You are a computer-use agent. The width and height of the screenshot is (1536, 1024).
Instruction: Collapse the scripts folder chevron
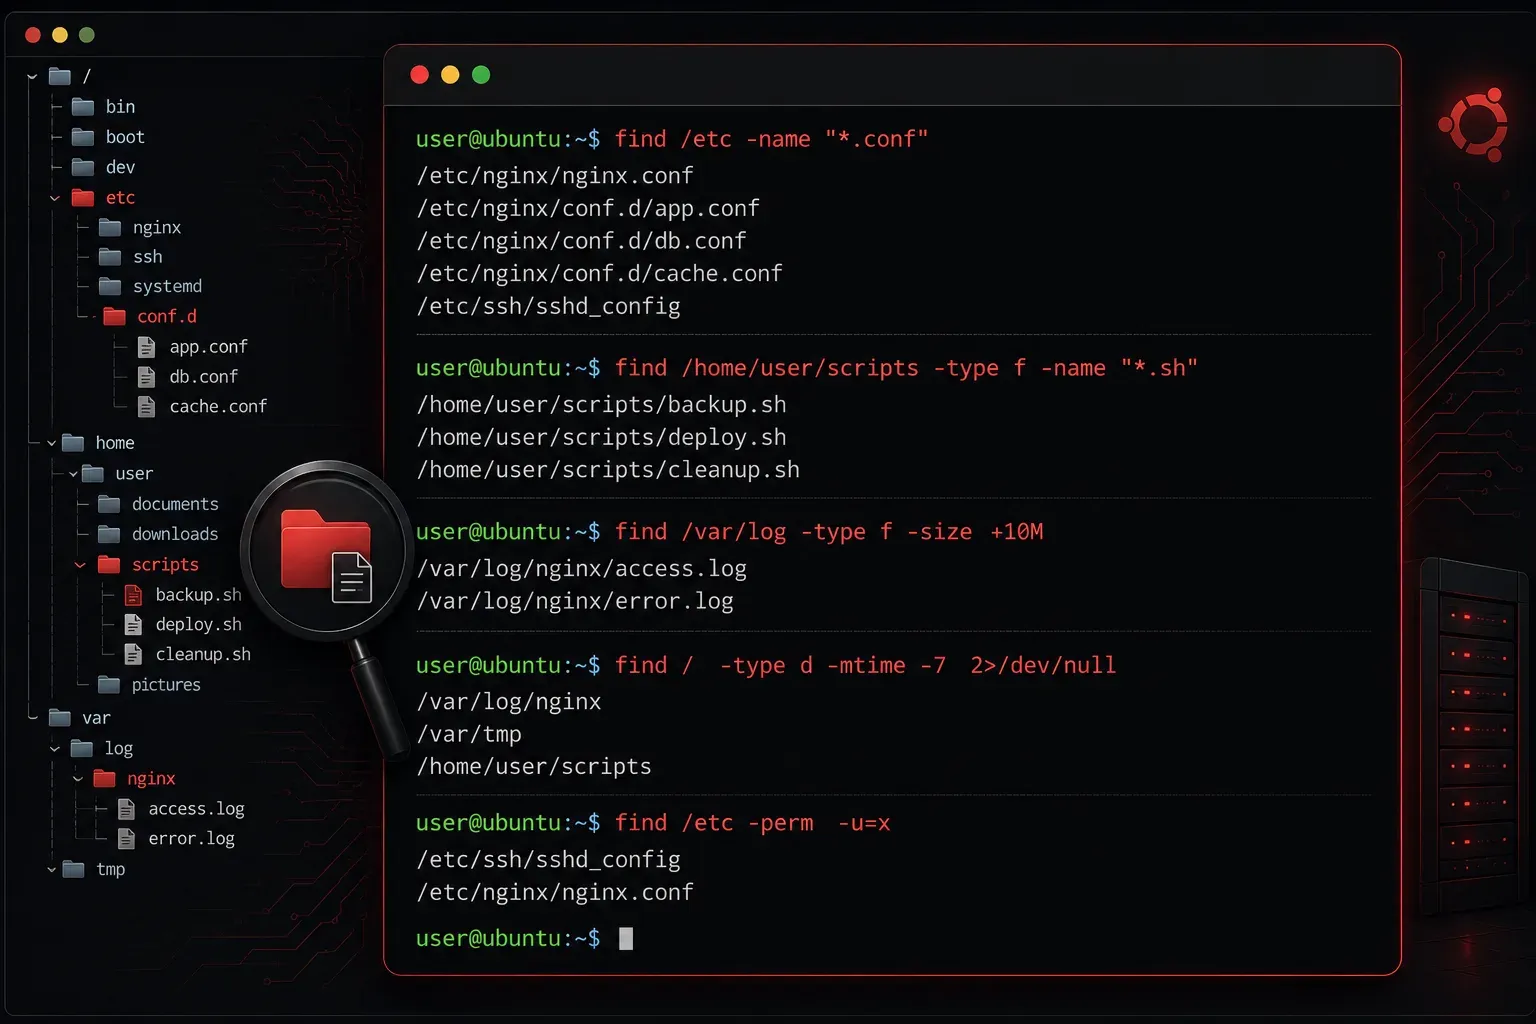pos(80,565)
